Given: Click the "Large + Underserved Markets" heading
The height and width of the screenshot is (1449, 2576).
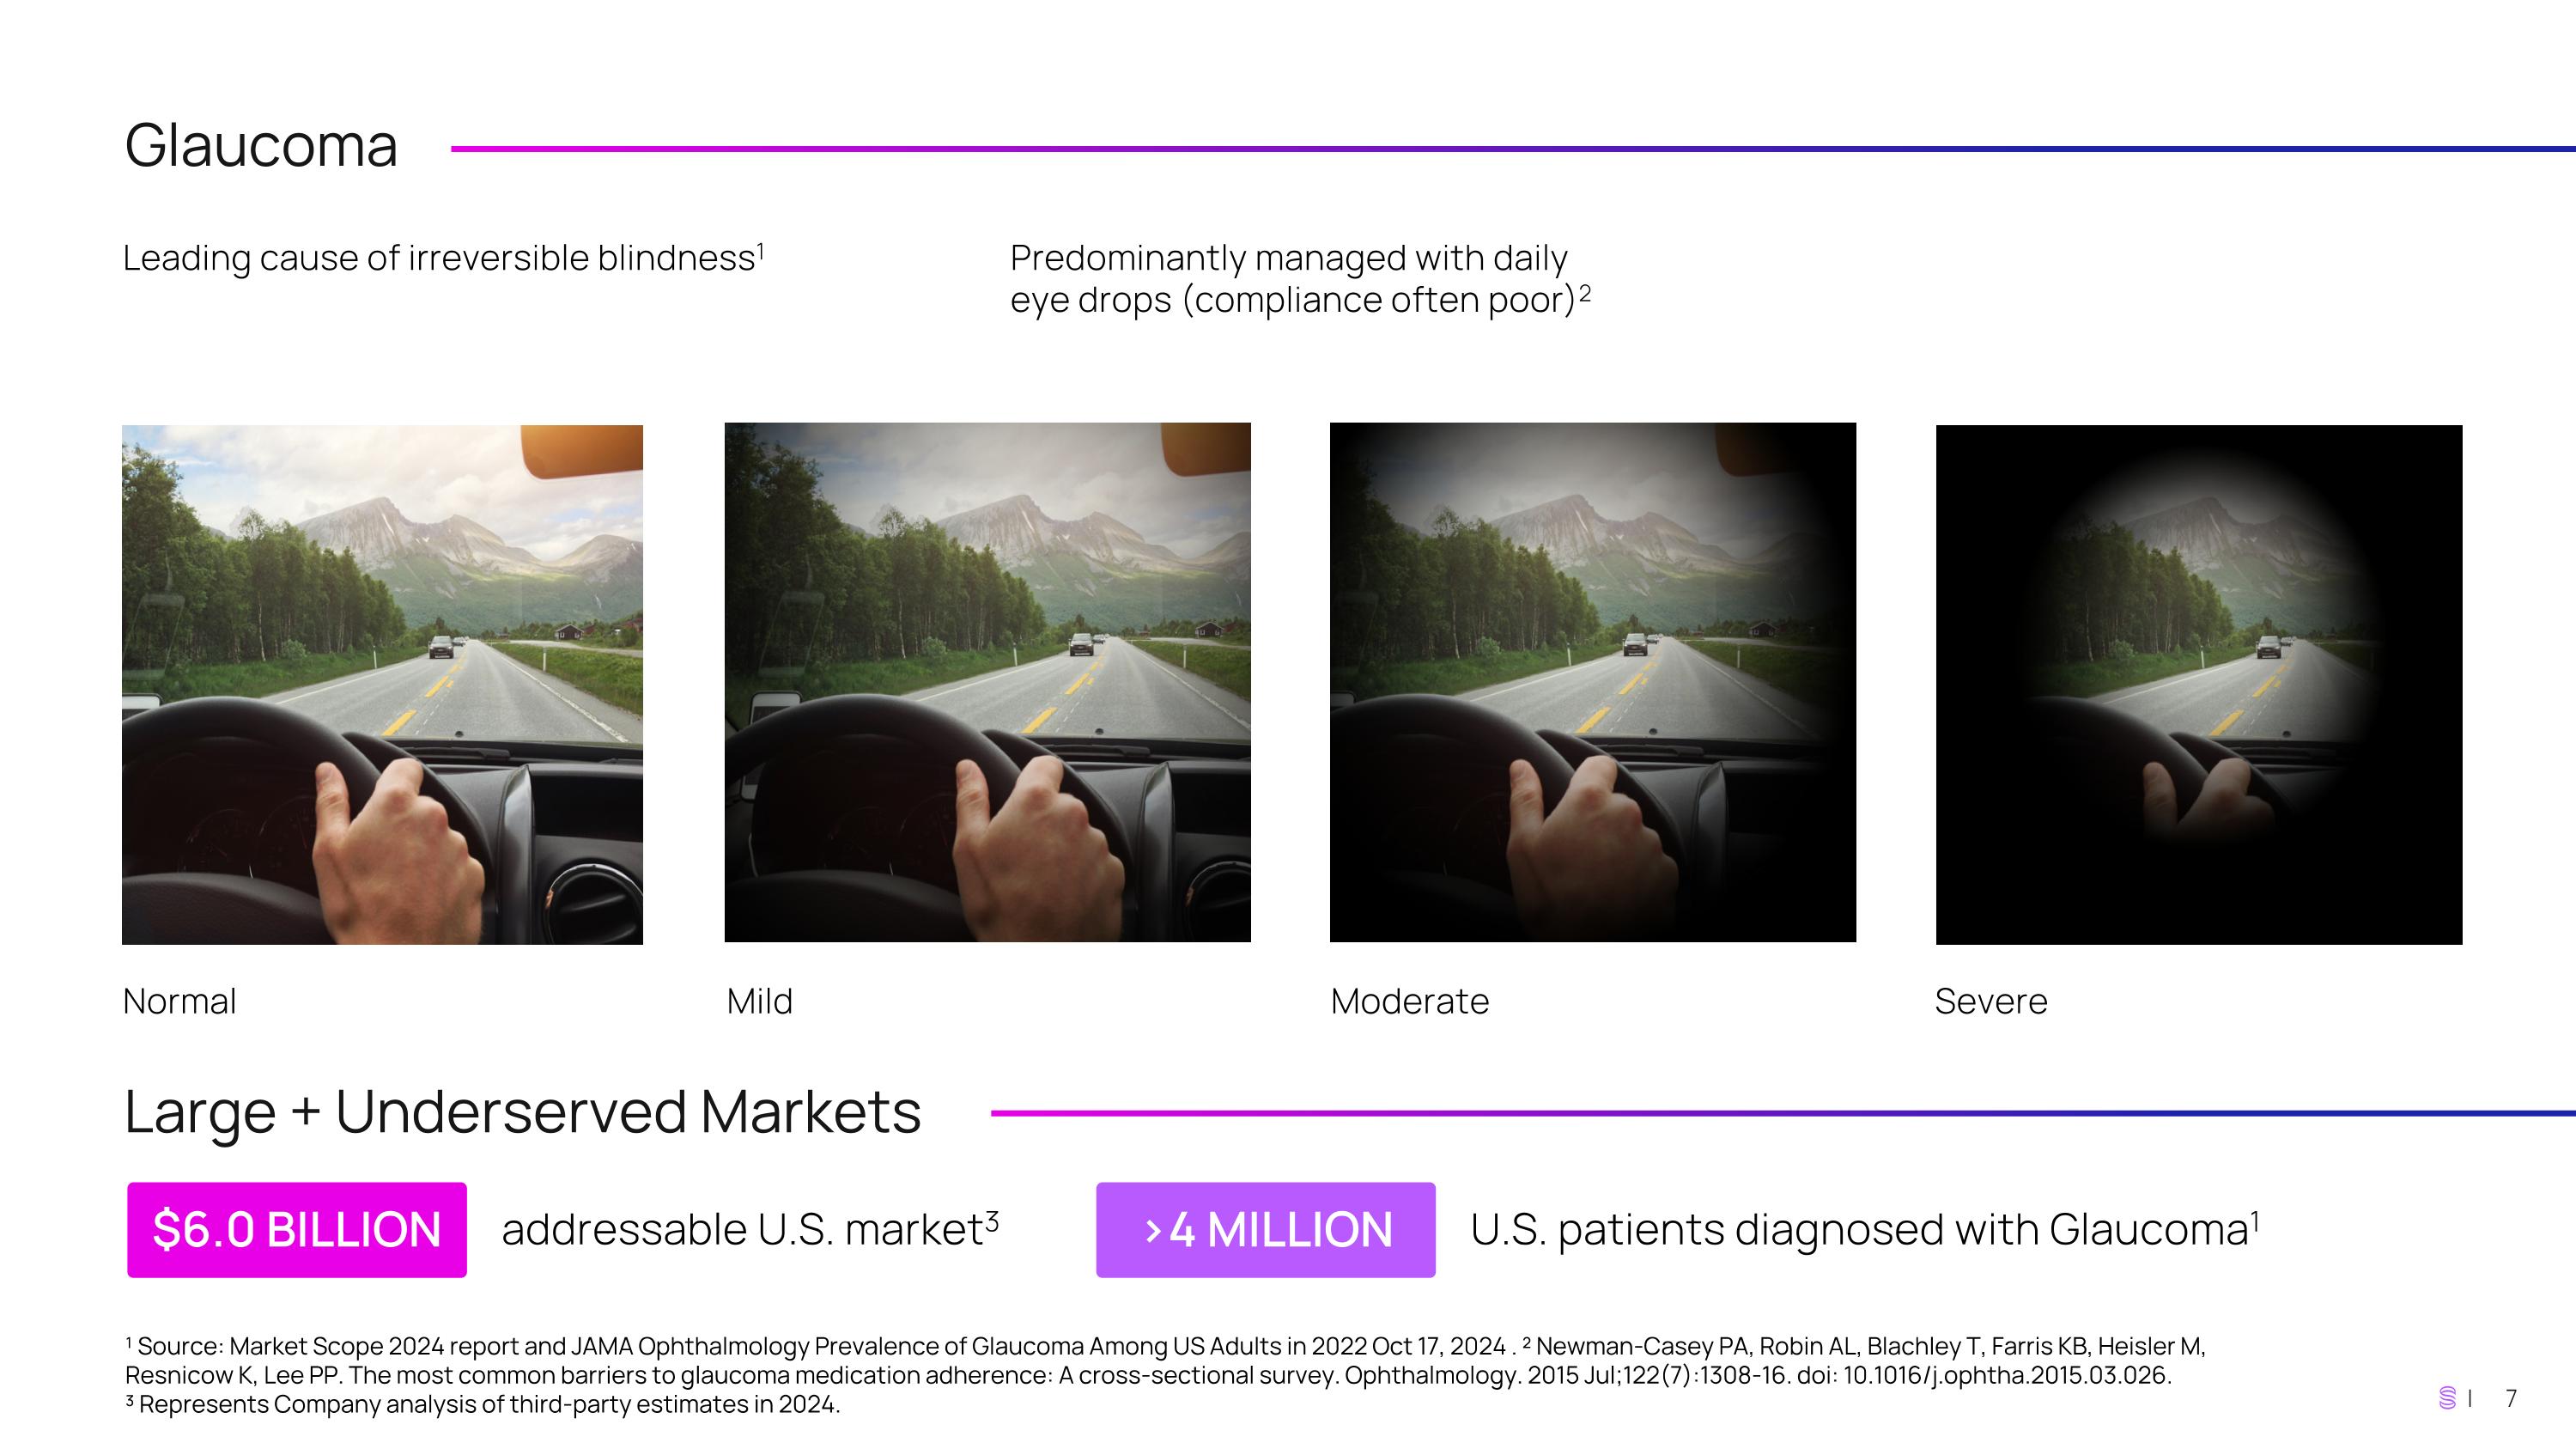Looking at the screenshot, I should [x=522, y=1112].
